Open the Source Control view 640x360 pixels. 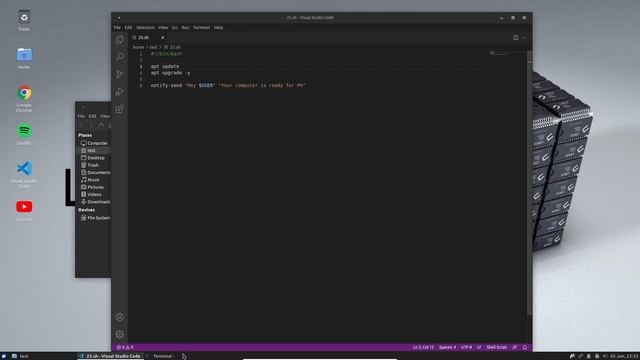point(119,74)
